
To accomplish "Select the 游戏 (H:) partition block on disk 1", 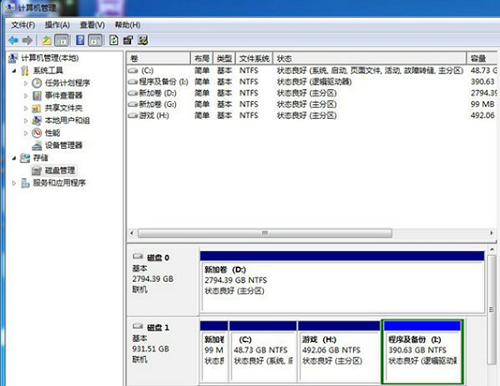I will pyautogui.click(x=339, y=351).
